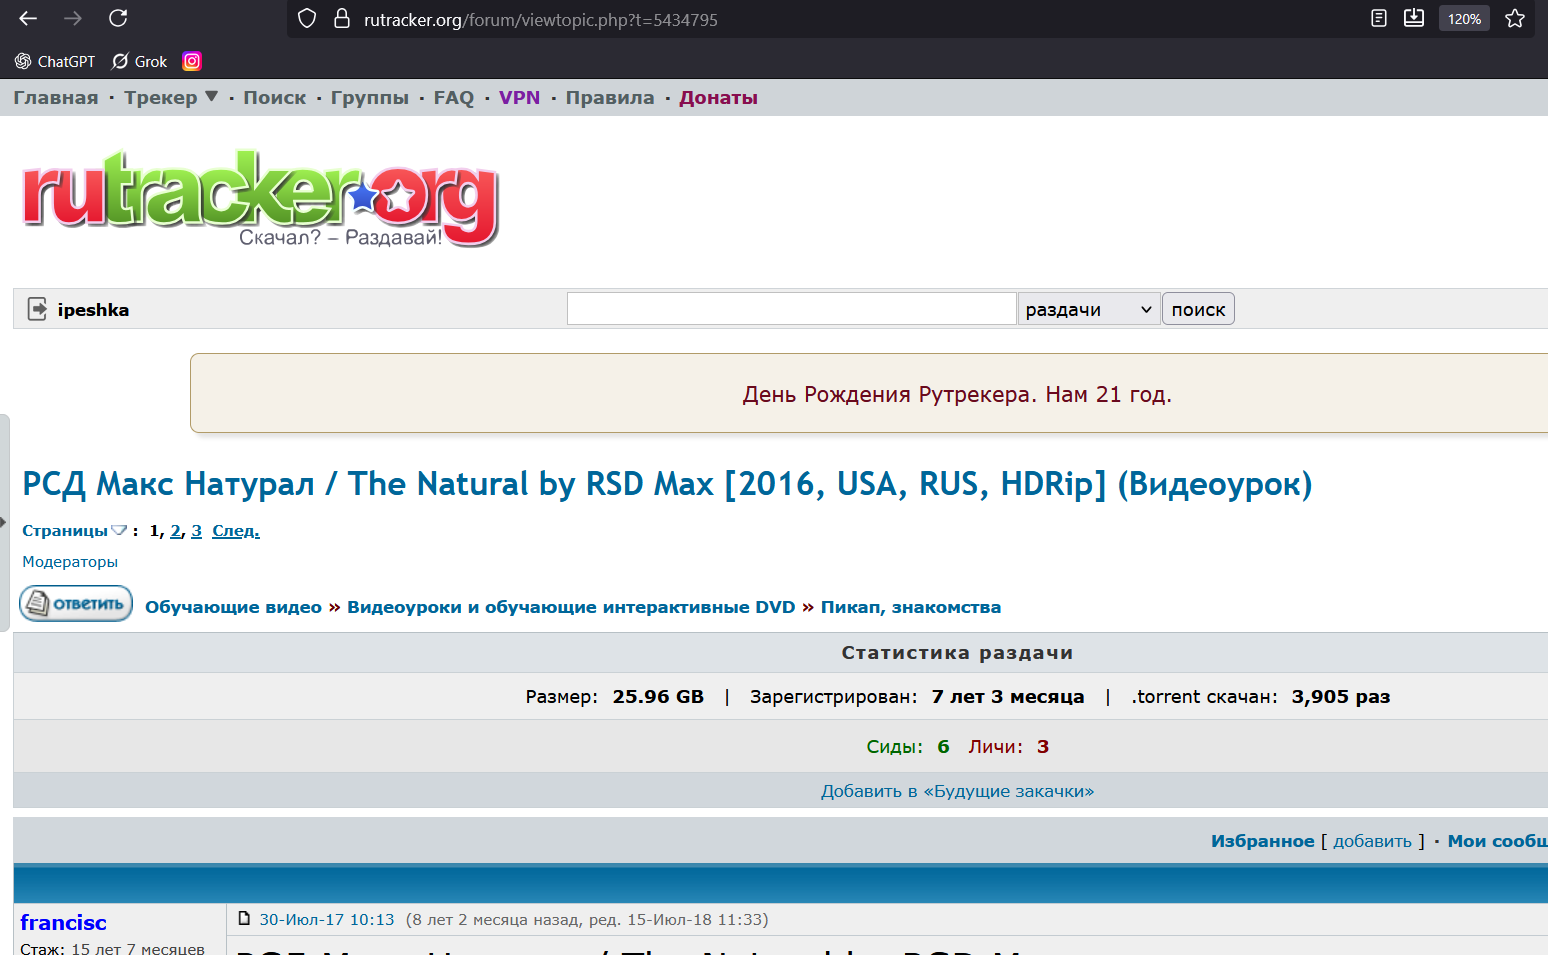Open the tracking protection shield icon

tap(307, 19)
